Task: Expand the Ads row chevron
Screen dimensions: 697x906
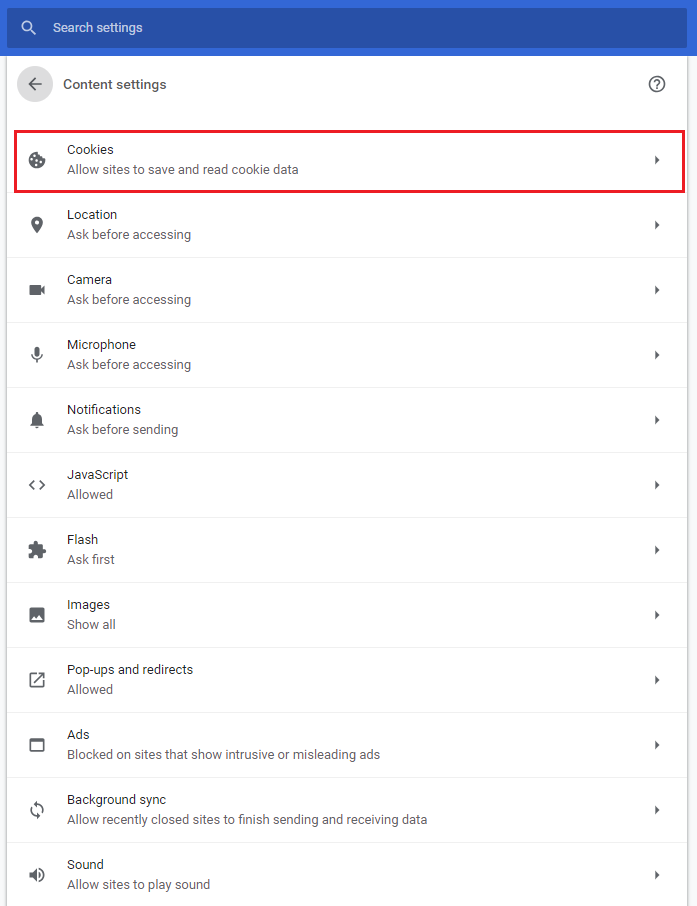Action: (x=657, y=745)
